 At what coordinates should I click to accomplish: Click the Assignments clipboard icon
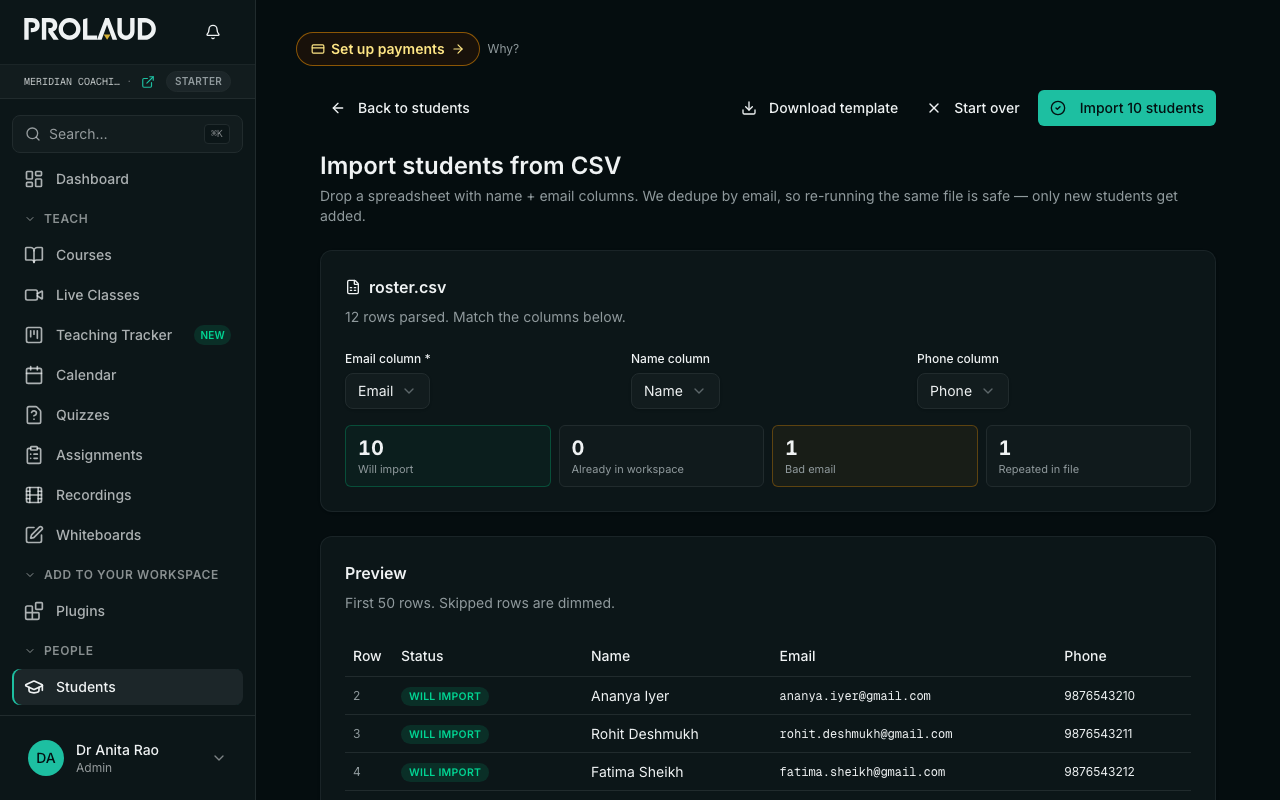click(x=34, y=455)
